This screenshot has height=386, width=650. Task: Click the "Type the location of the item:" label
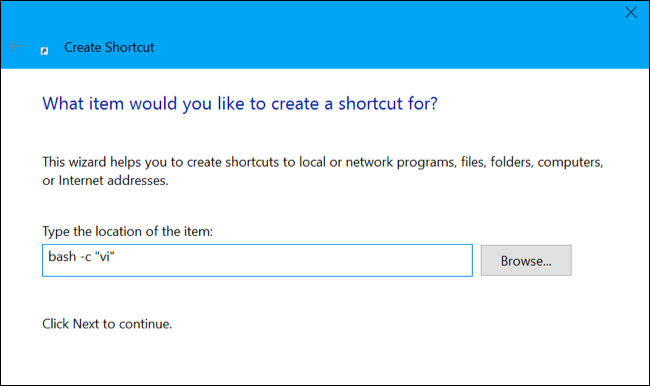tap(127, 231)
